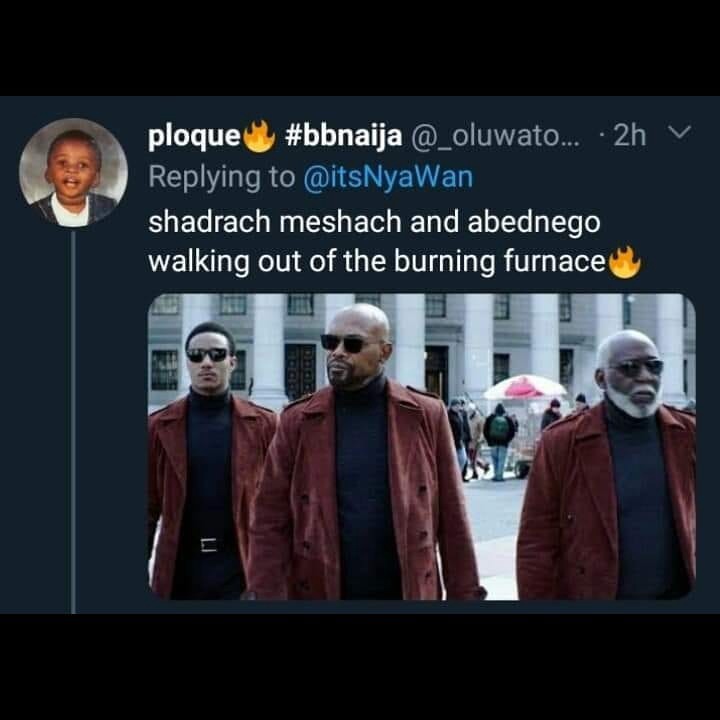Open ploque's round profile avatar
This screenshot has height=720, width=720.
[x=73, y=172]
